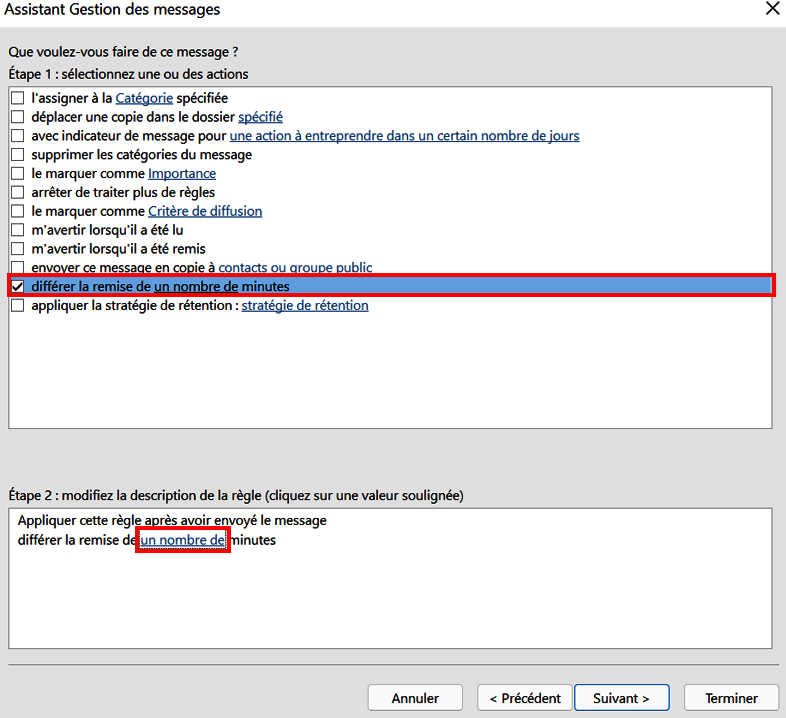Open the "Critère de diffusion" link
The height and width of the screenshot is (718, 786).
coord(205,211)
